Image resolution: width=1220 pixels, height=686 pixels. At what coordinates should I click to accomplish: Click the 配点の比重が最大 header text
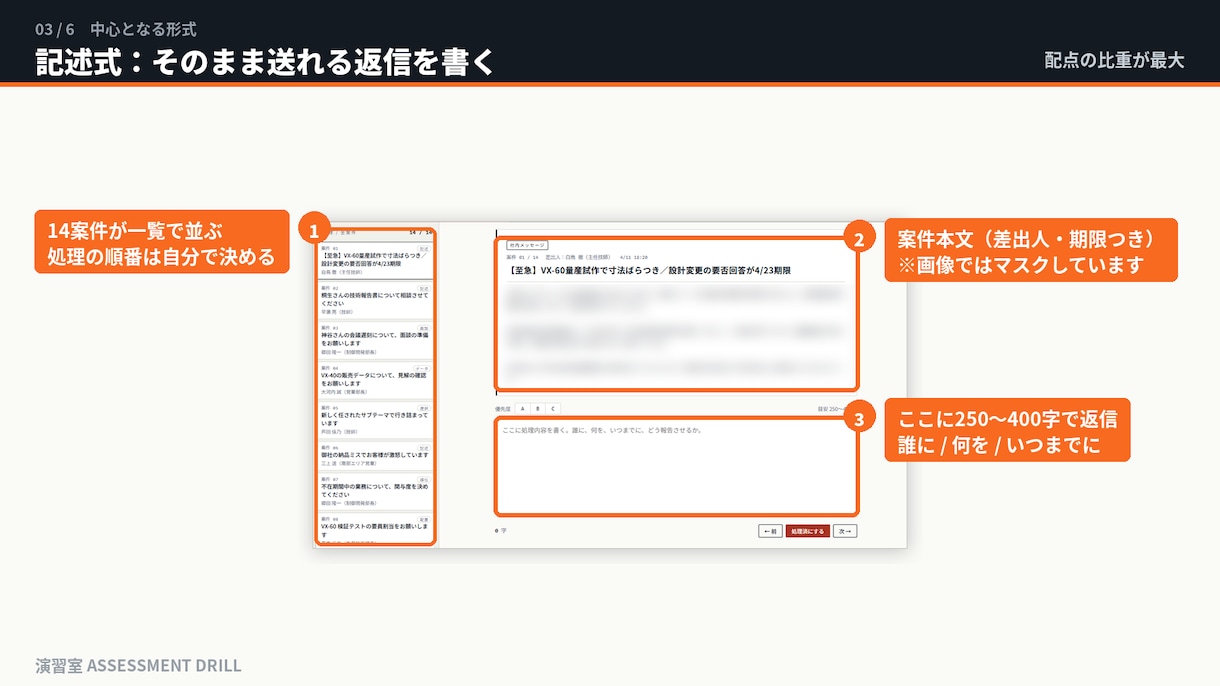pos(1114,60)
